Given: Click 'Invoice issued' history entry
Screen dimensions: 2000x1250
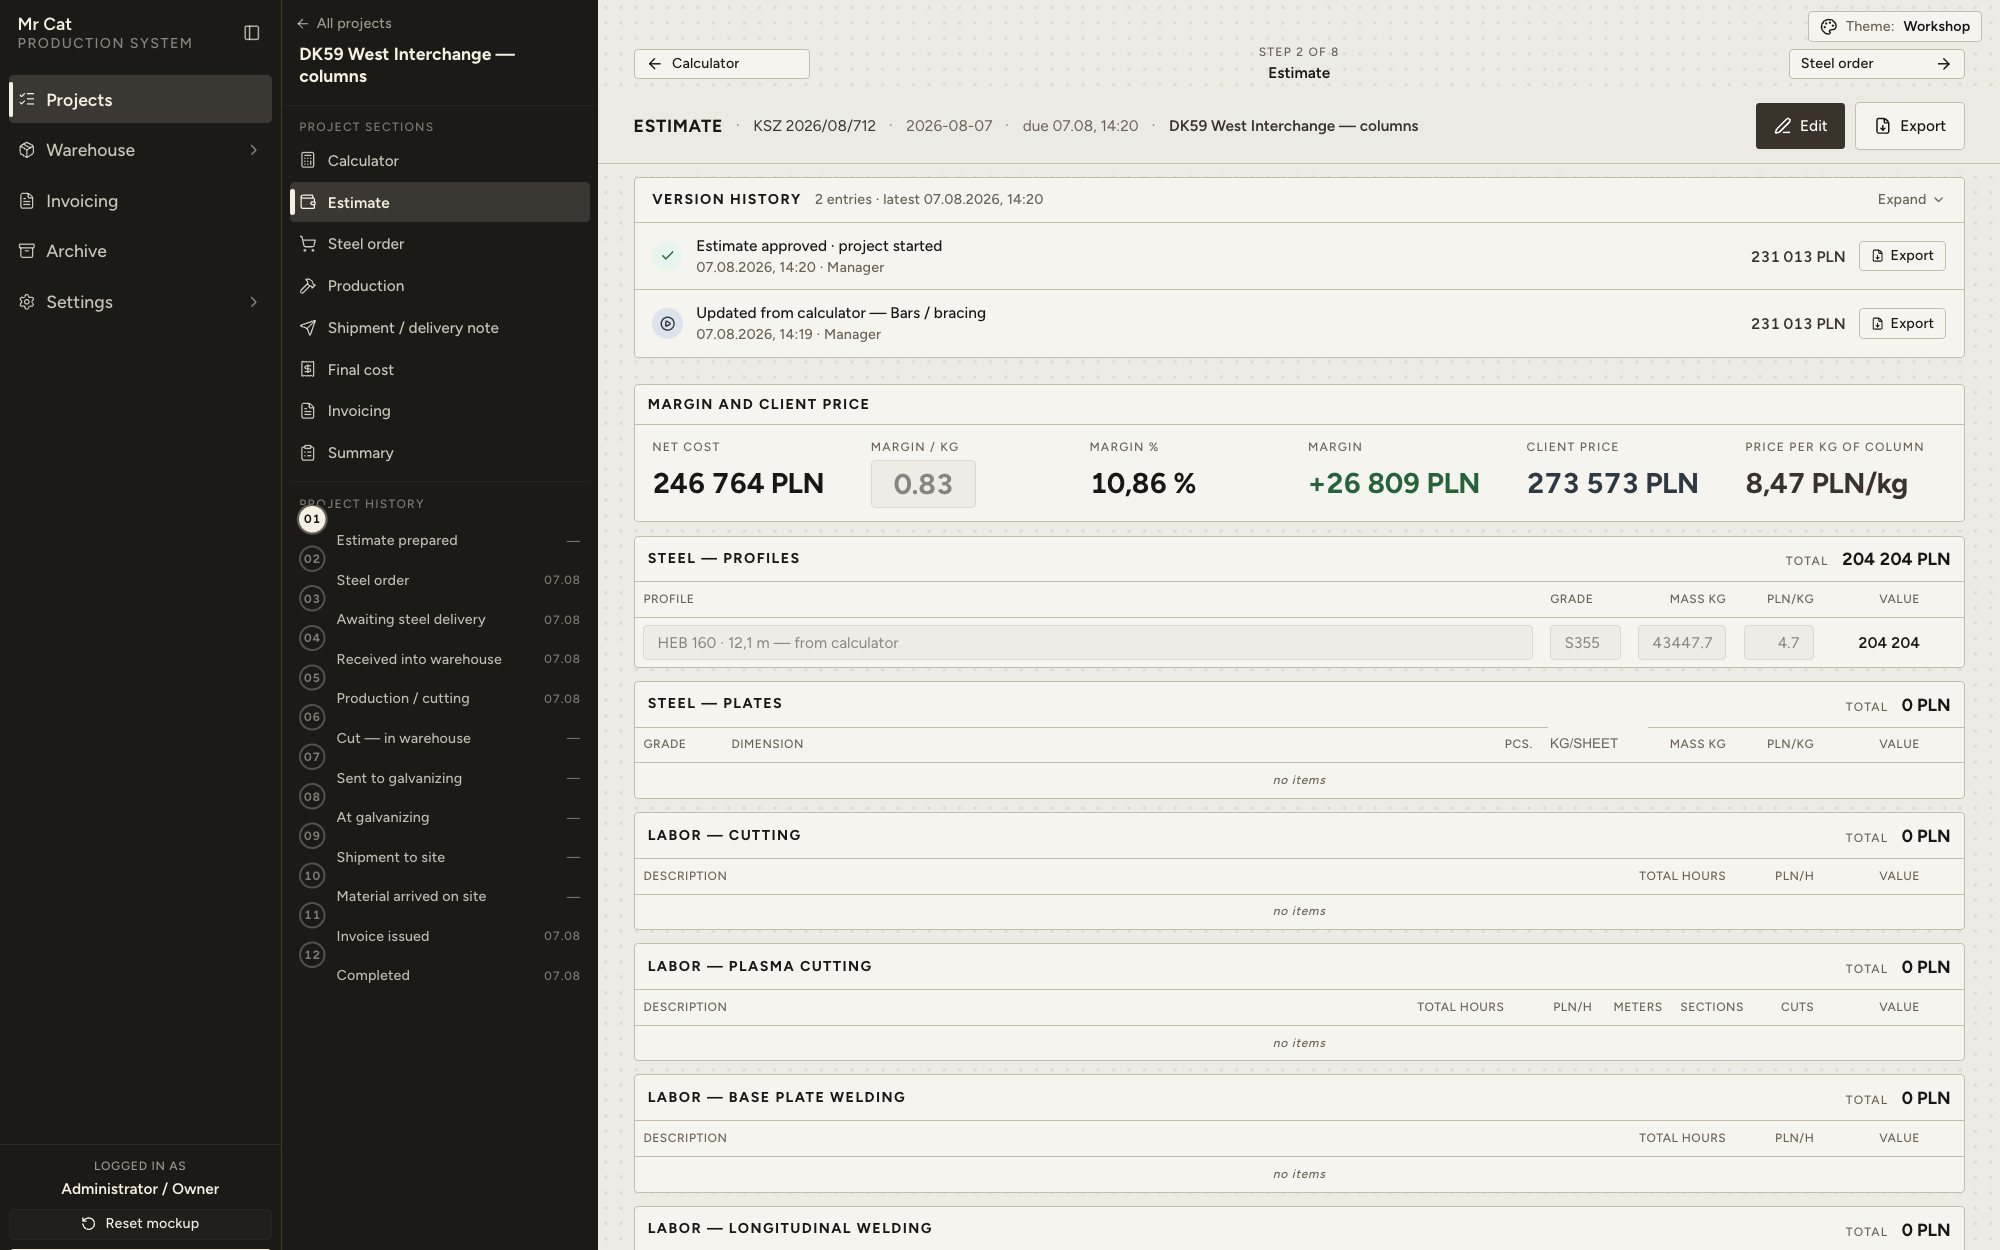Looking at the screenshot, I should 383,936.
